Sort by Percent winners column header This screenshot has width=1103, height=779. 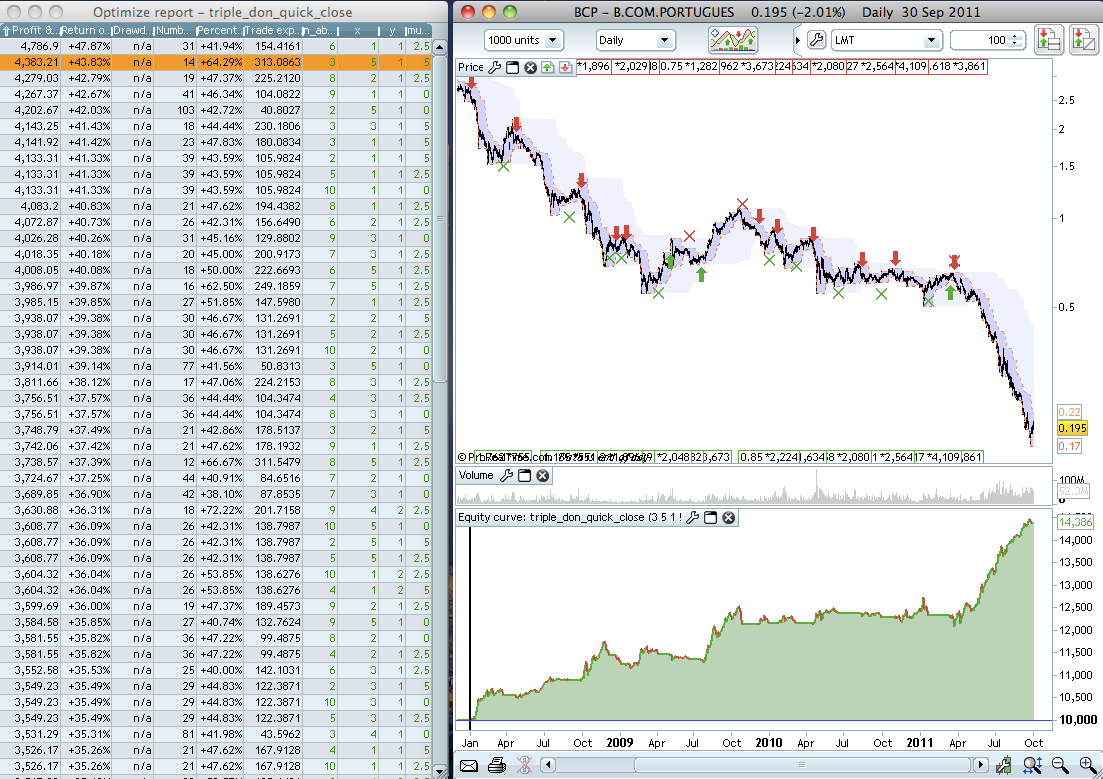tap(219, 30)
